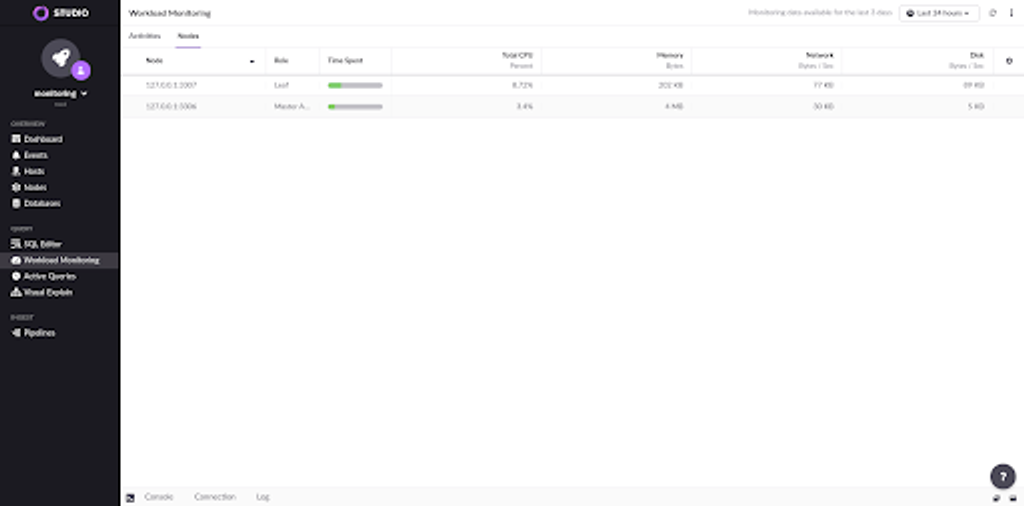The height and width of the screenshot is (506, 1024).
Task: Click the Master A... role cell
Action: tap(292, 106)
